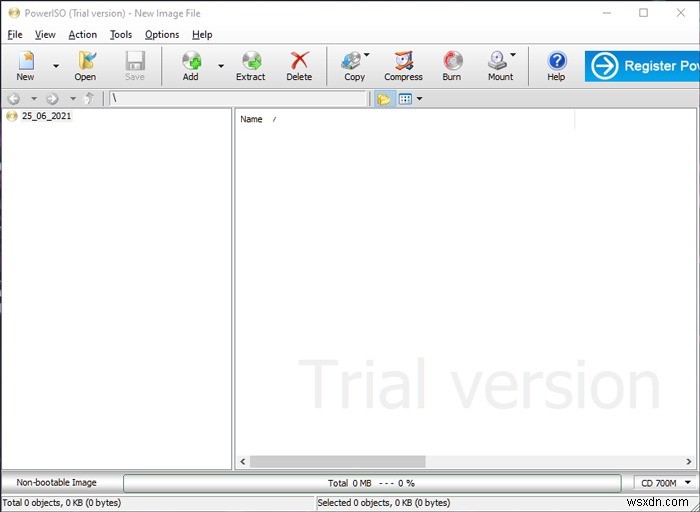This screenshot has height=512, width=700.
Task: Click the PowerISO title bar icon
Action: (14, 13)
